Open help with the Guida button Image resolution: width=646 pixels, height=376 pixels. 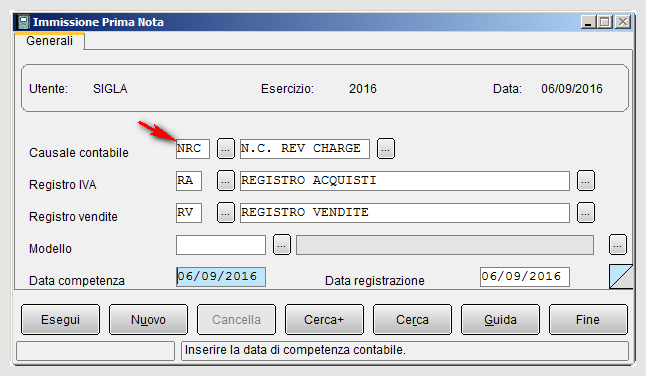coord(500,320)
